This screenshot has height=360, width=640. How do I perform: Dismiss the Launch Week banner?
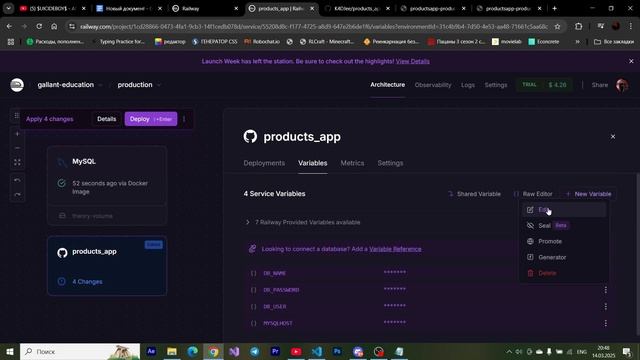[x=631, y=61]
